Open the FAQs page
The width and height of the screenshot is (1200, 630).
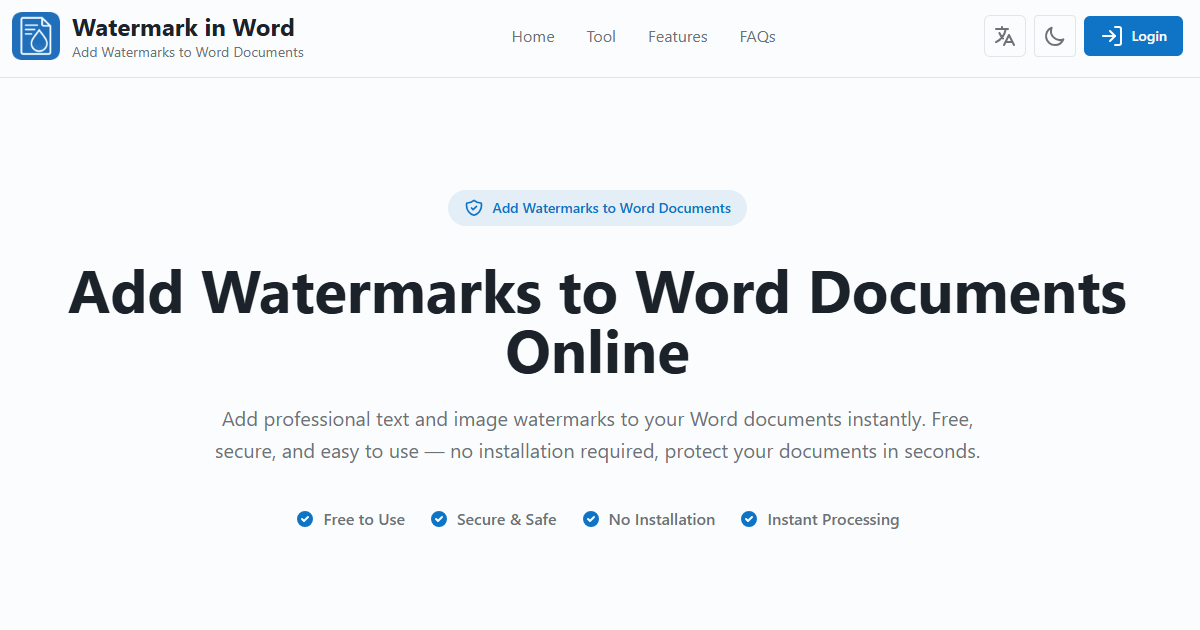[757, 36]
